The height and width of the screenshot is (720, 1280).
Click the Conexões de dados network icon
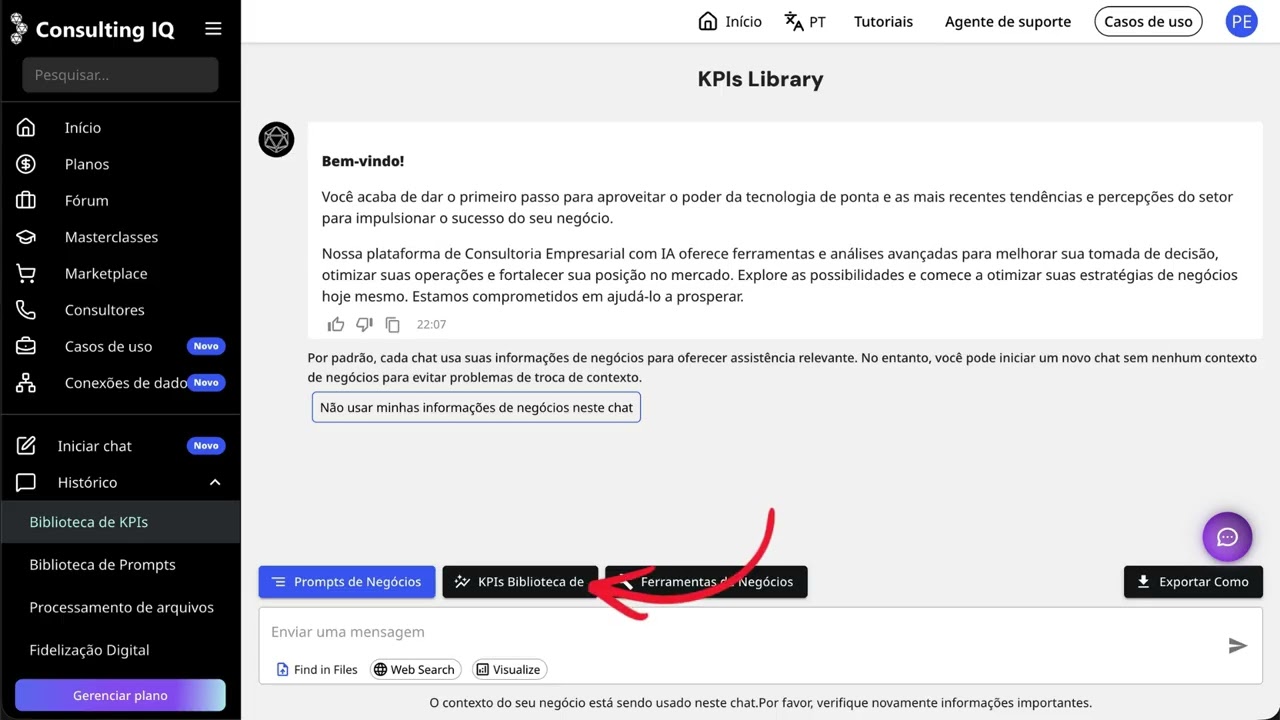tap(26, 383)
